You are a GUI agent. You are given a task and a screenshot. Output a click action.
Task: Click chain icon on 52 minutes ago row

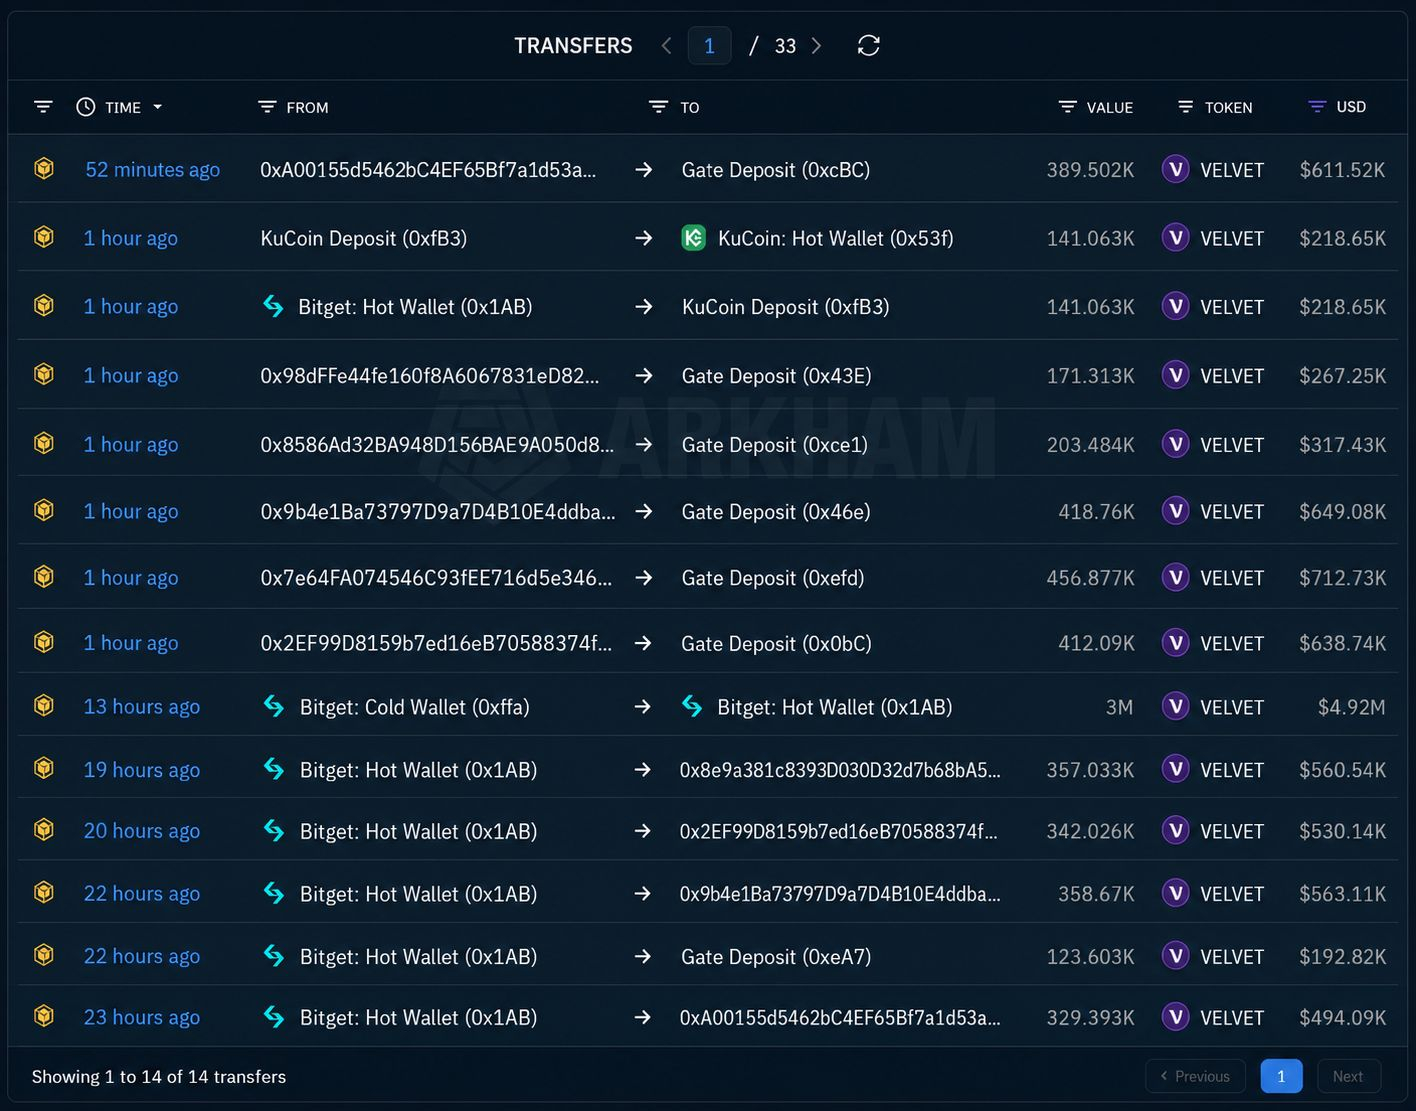click(x=44, y=168)
